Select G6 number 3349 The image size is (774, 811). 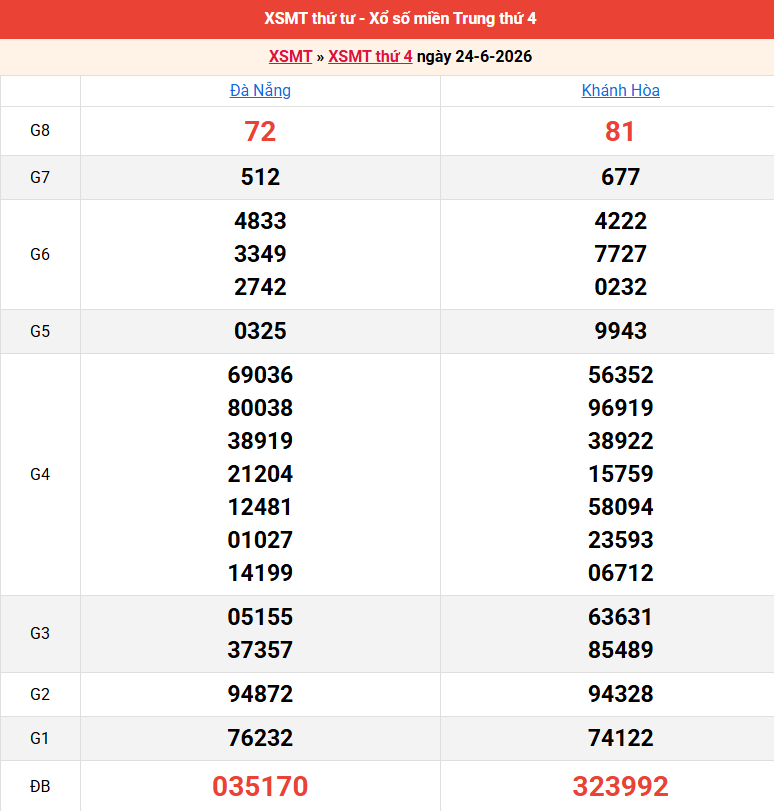click(x=260, y=254)
